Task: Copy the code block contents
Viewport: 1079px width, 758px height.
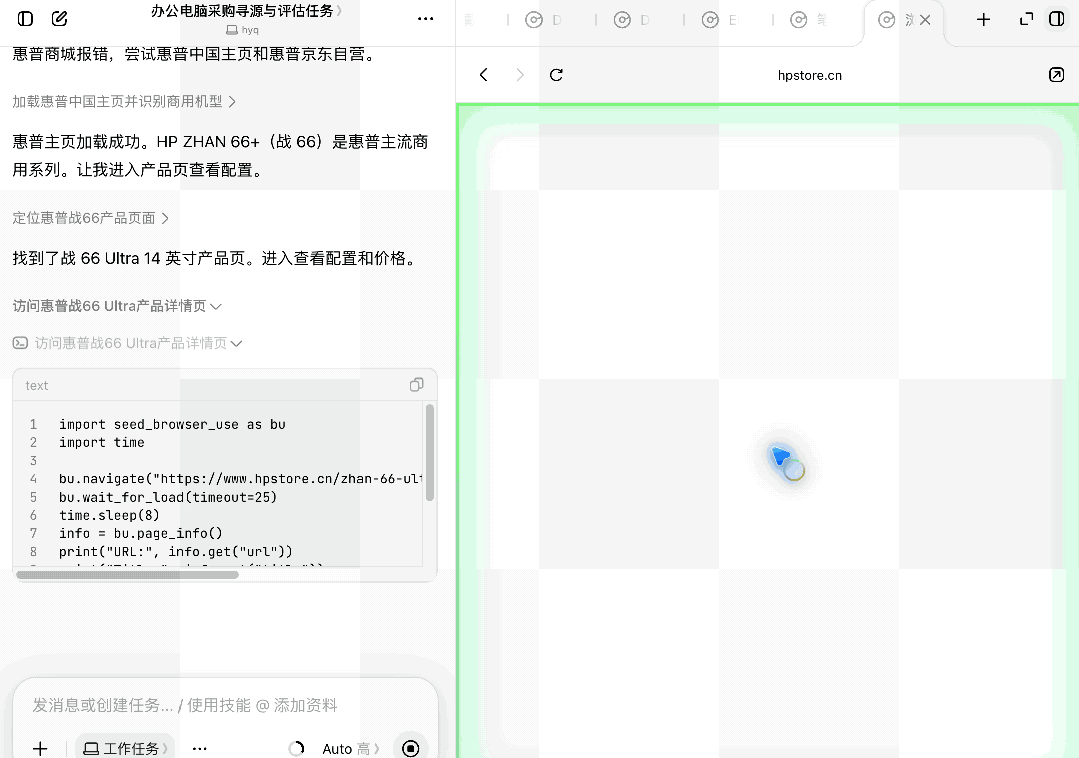Action: (416, 385)
